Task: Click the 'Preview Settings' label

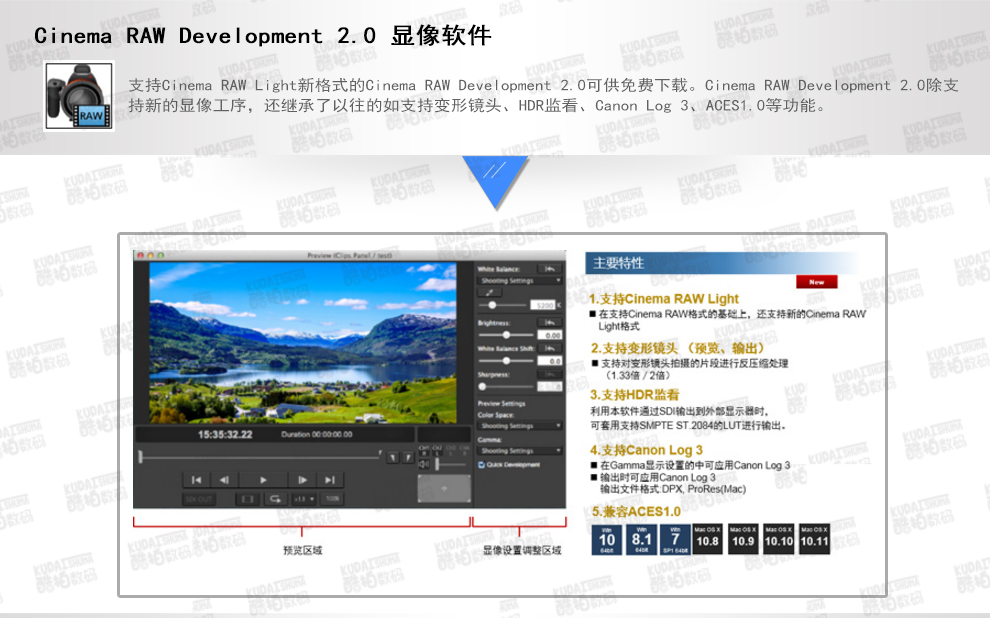Action: [501, 403]
